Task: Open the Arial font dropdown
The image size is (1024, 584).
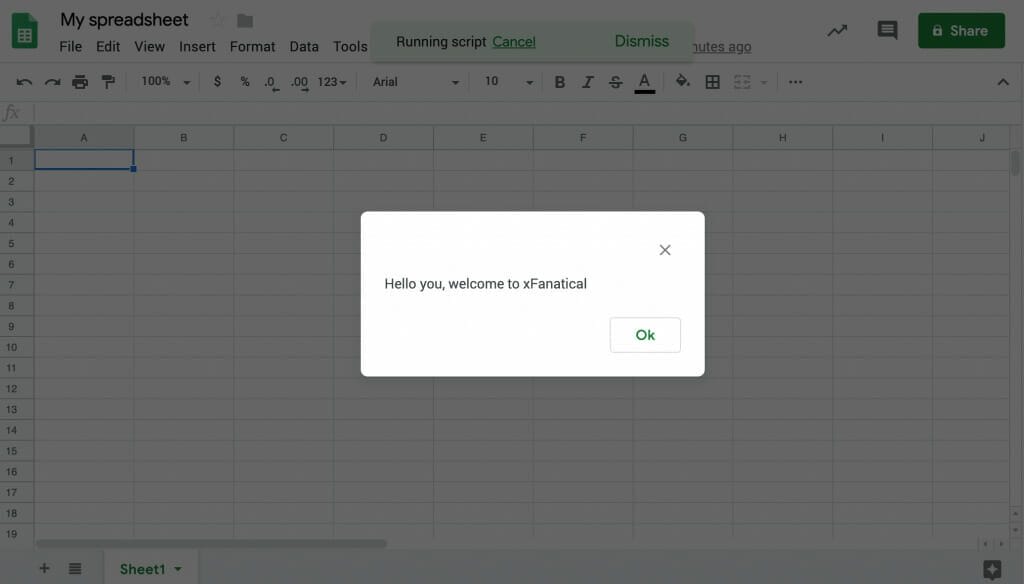Action: point(415,82)
